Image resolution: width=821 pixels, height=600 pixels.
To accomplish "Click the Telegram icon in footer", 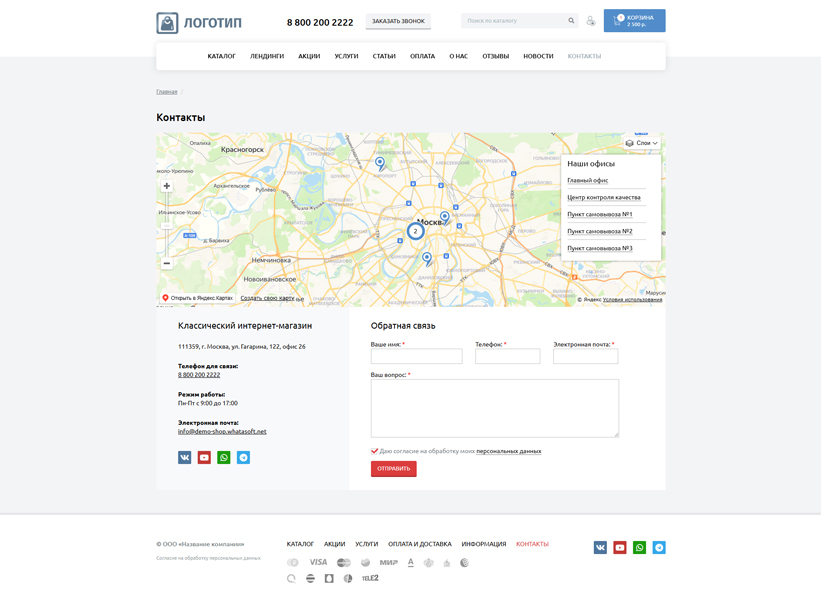I will 659,547.
